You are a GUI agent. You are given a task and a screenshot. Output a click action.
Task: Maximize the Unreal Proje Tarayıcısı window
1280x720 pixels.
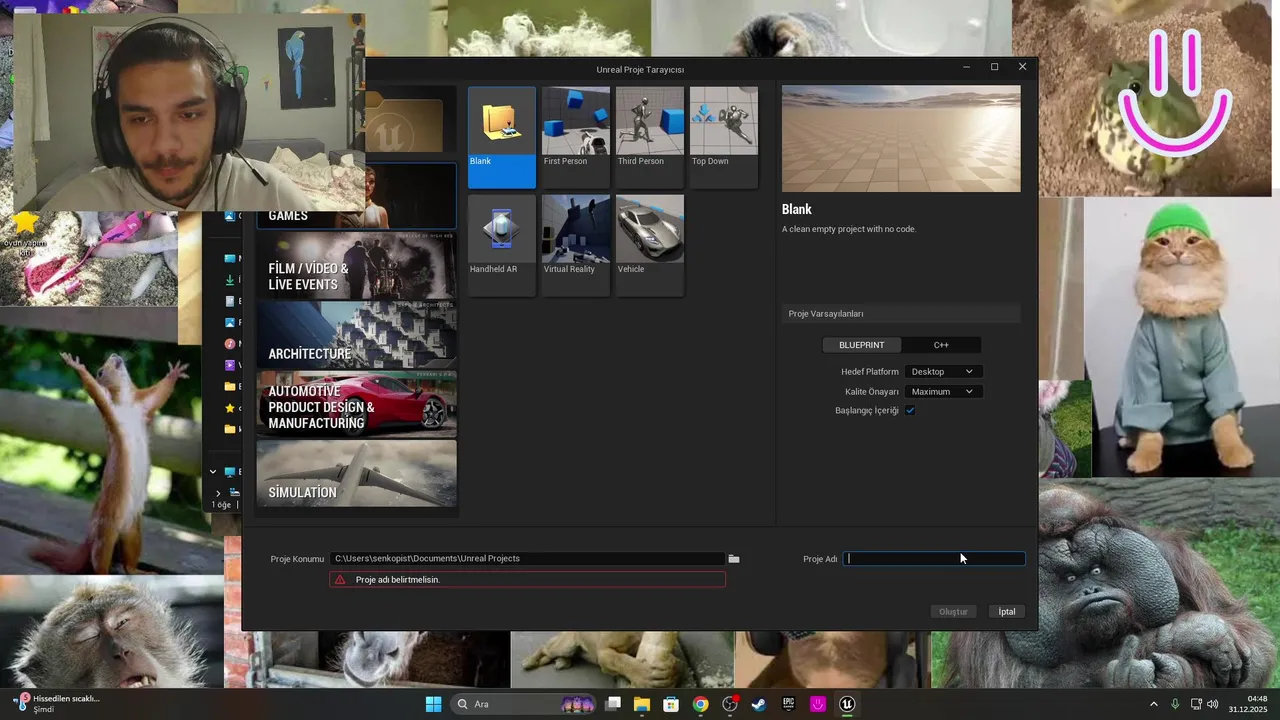click(x=994, y=67)
